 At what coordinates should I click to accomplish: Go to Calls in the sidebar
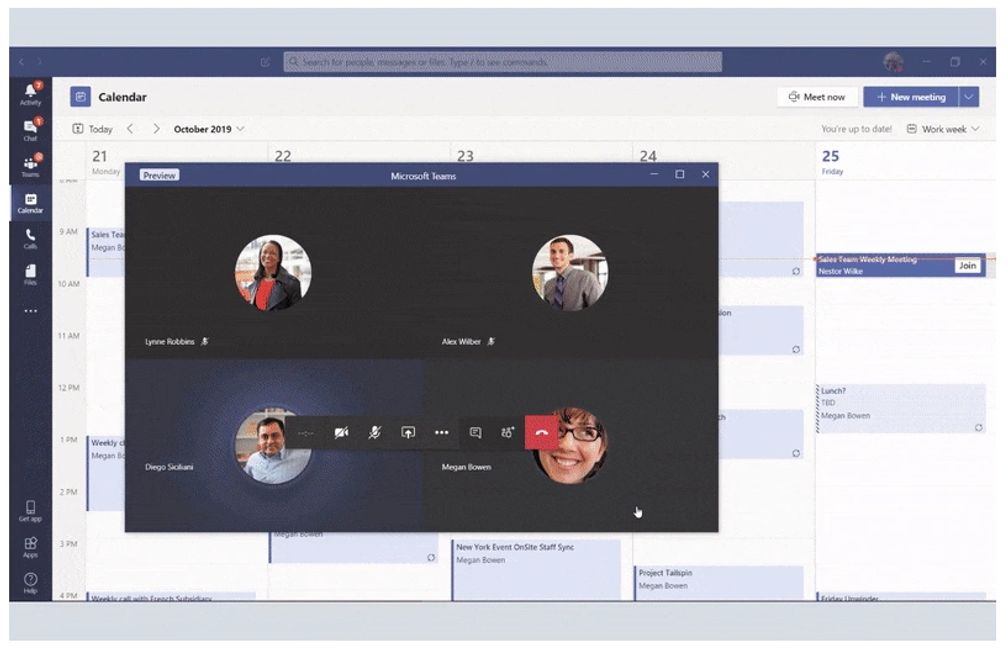coord(30,238)
